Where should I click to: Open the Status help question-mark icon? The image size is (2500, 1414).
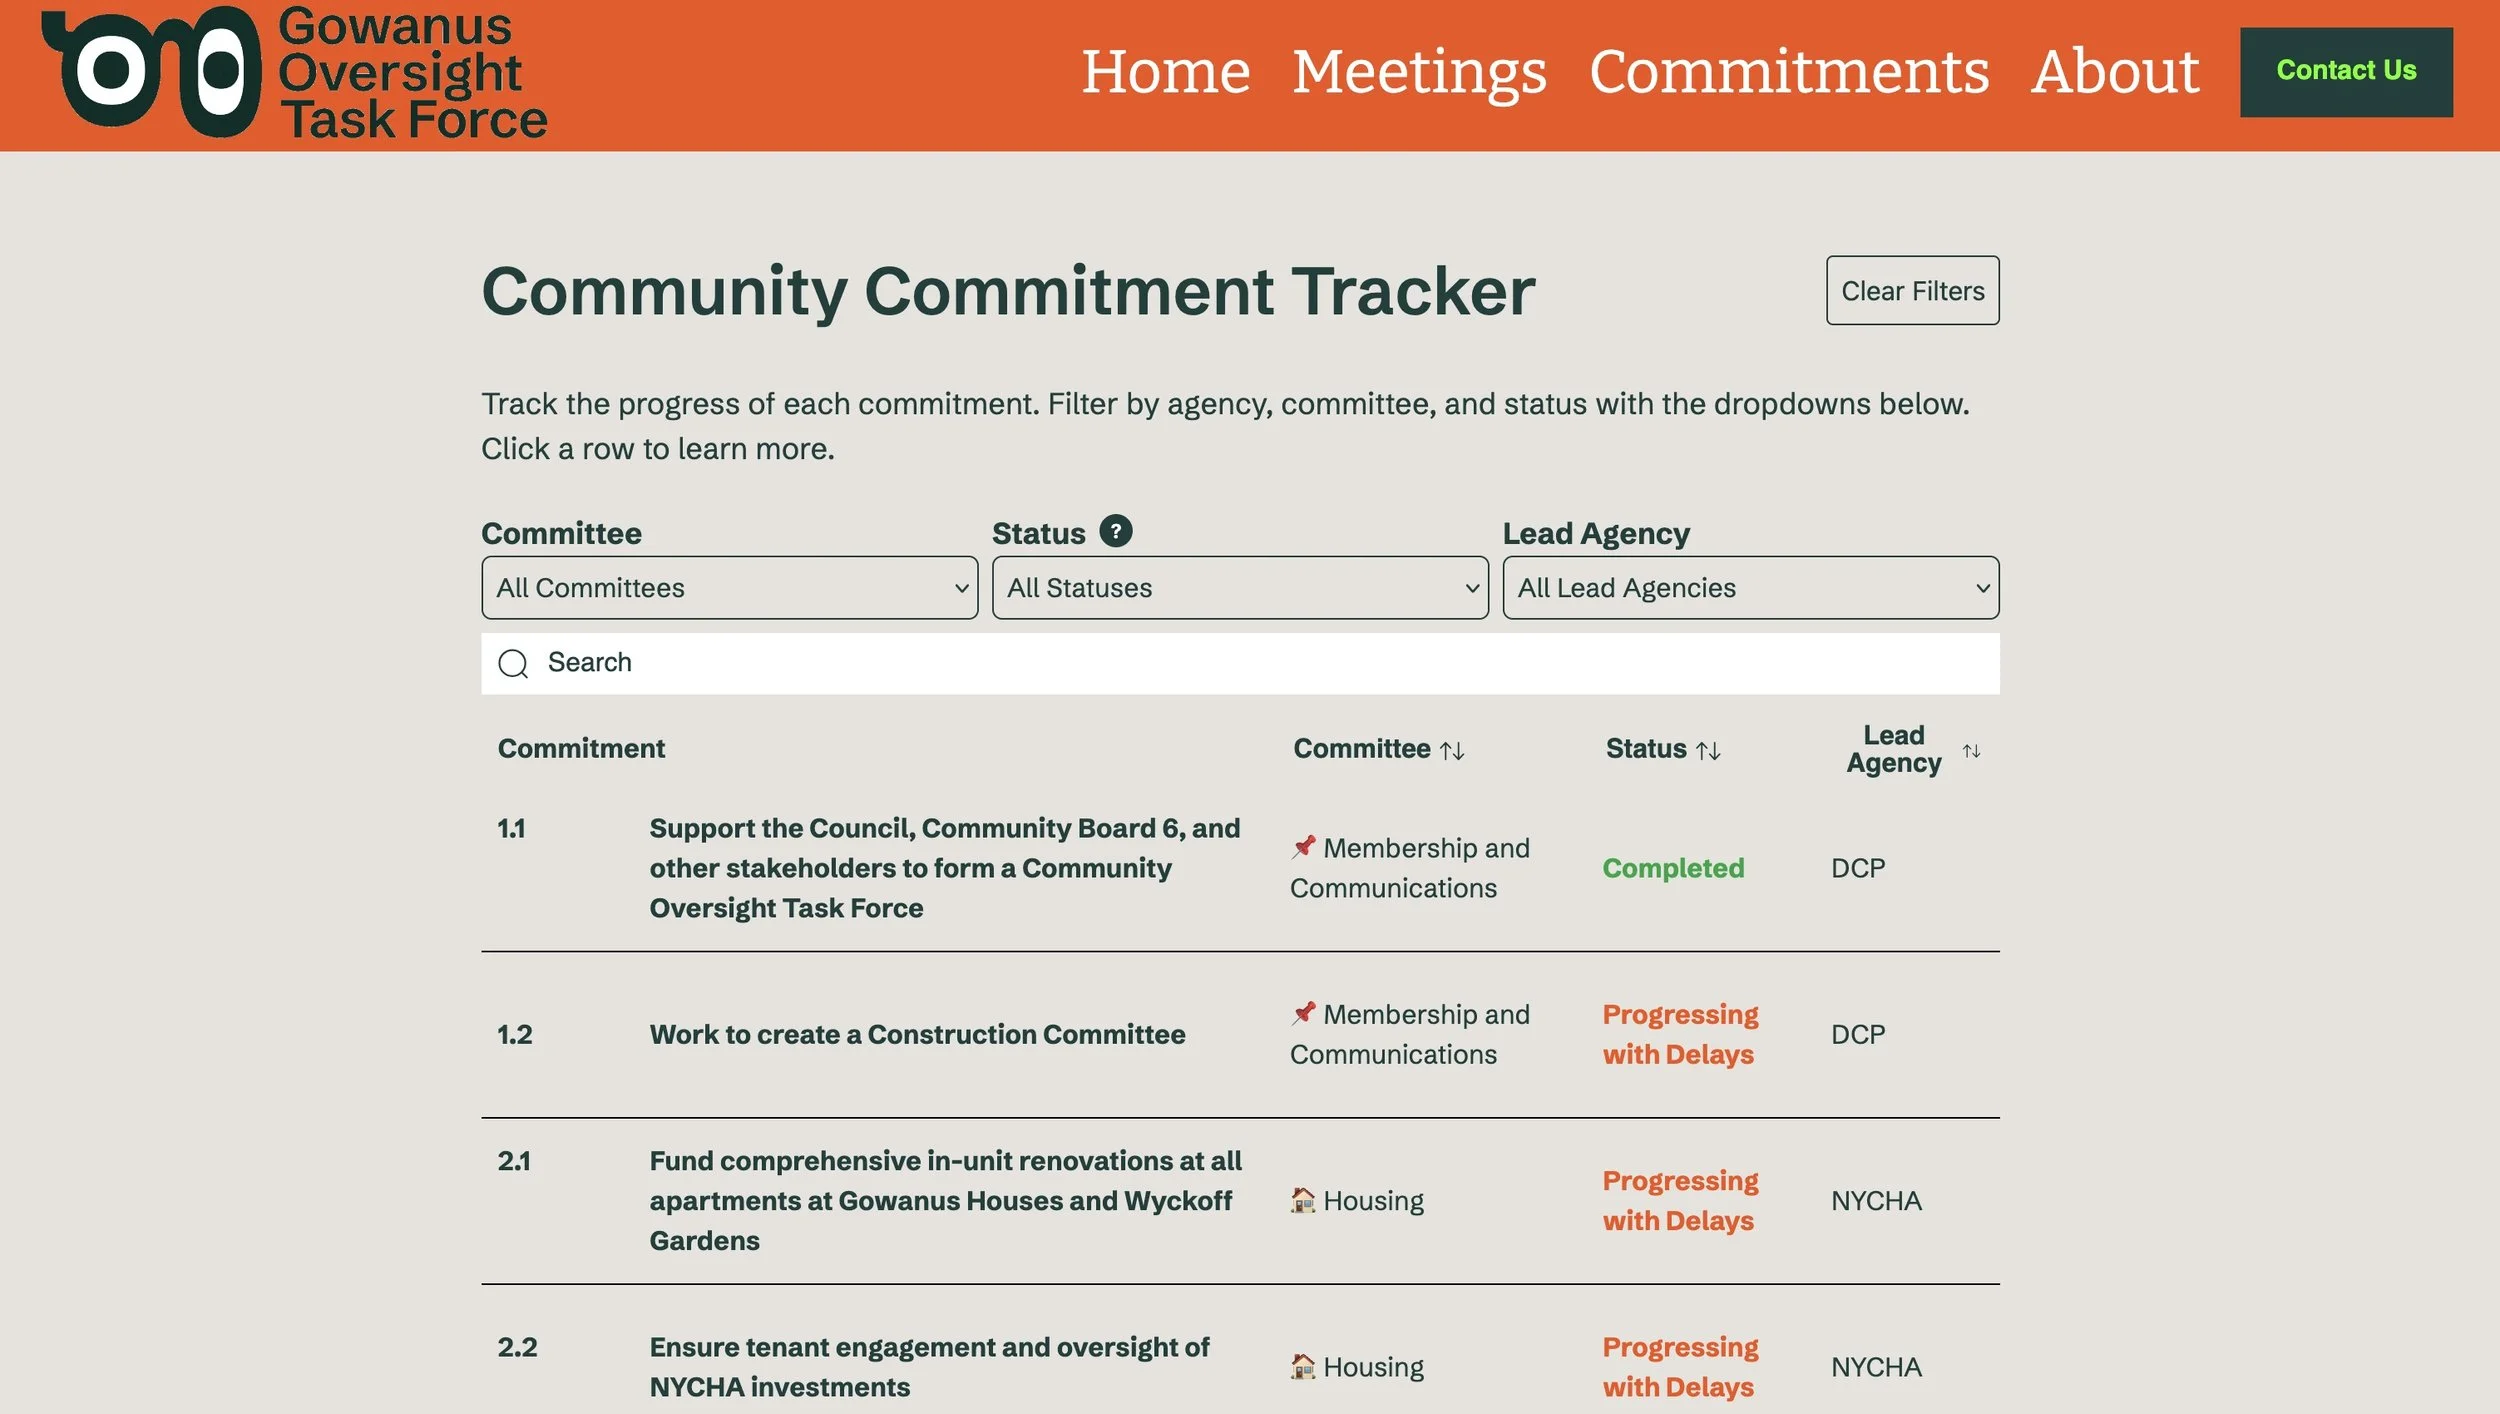pos(1115,531)
